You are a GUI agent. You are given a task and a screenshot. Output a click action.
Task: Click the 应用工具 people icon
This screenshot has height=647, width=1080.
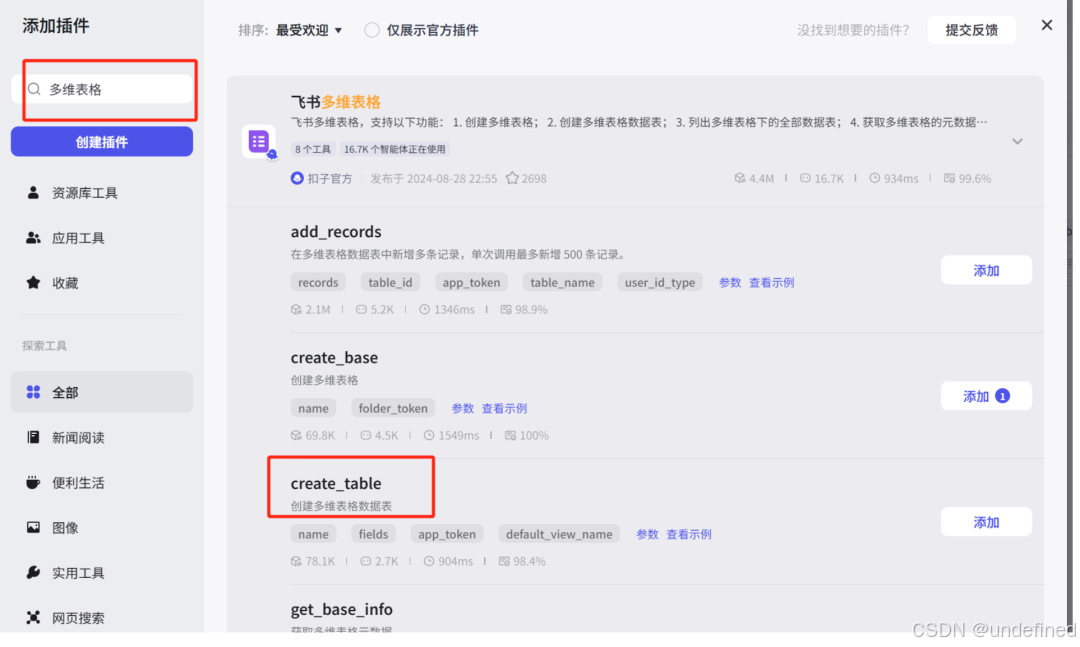click(x=33, y=238)
